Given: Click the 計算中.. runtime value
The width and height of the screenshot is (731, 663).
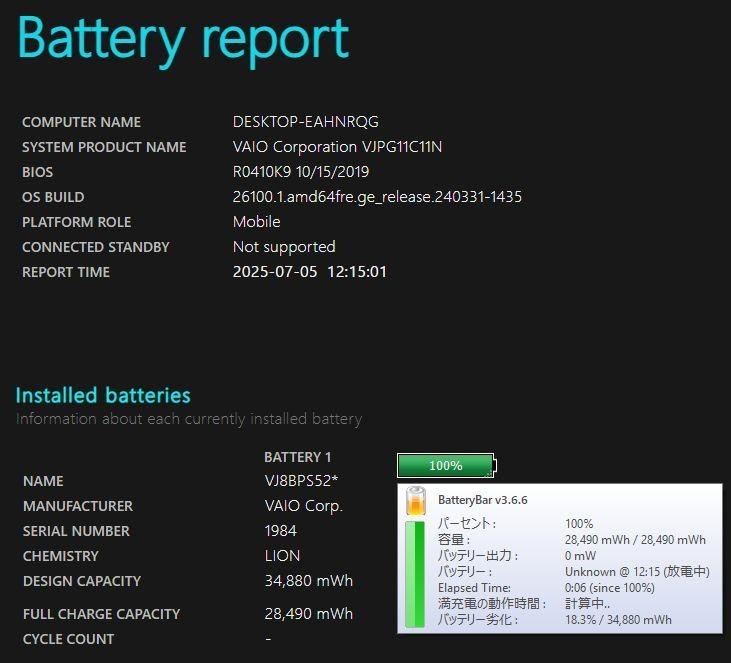Looking at the screenshot, I should [x=587, y=604].
